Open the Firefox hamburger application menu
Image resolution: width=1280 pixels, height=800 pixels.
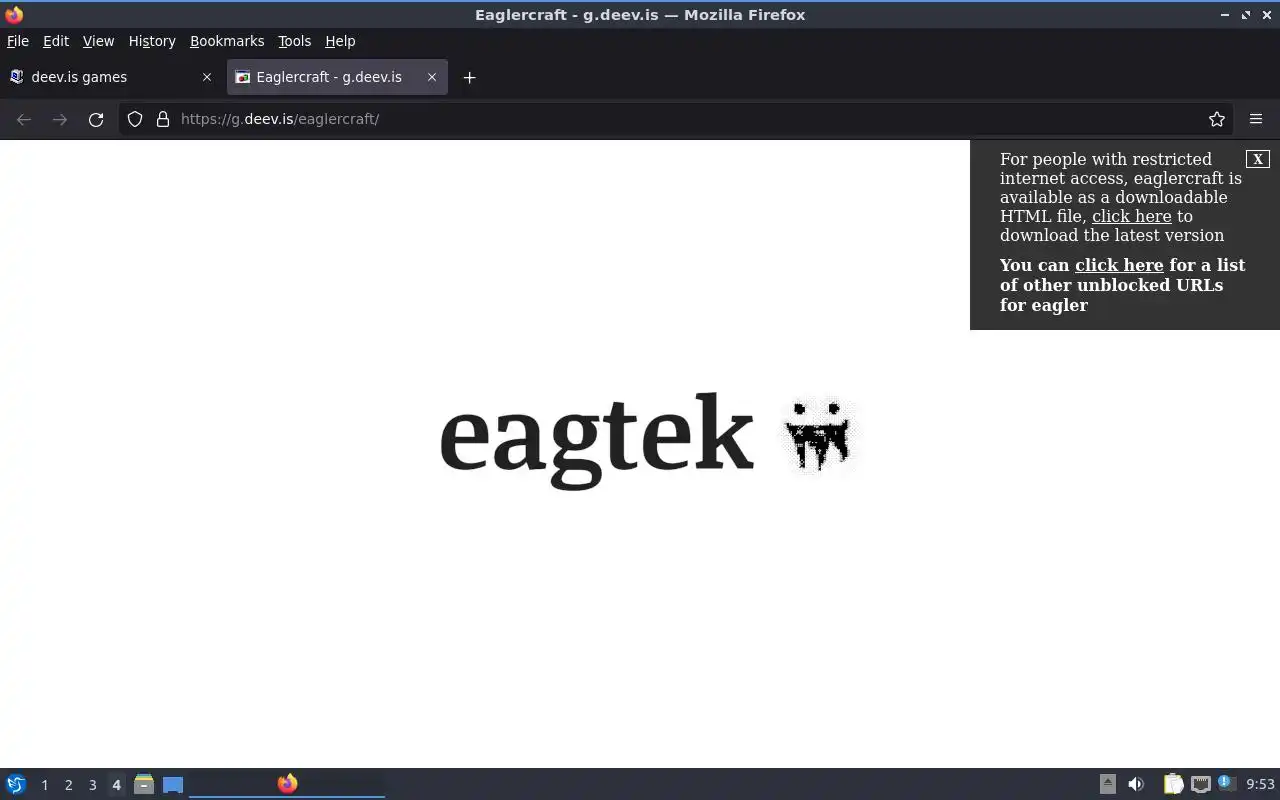pos(1256,119)
